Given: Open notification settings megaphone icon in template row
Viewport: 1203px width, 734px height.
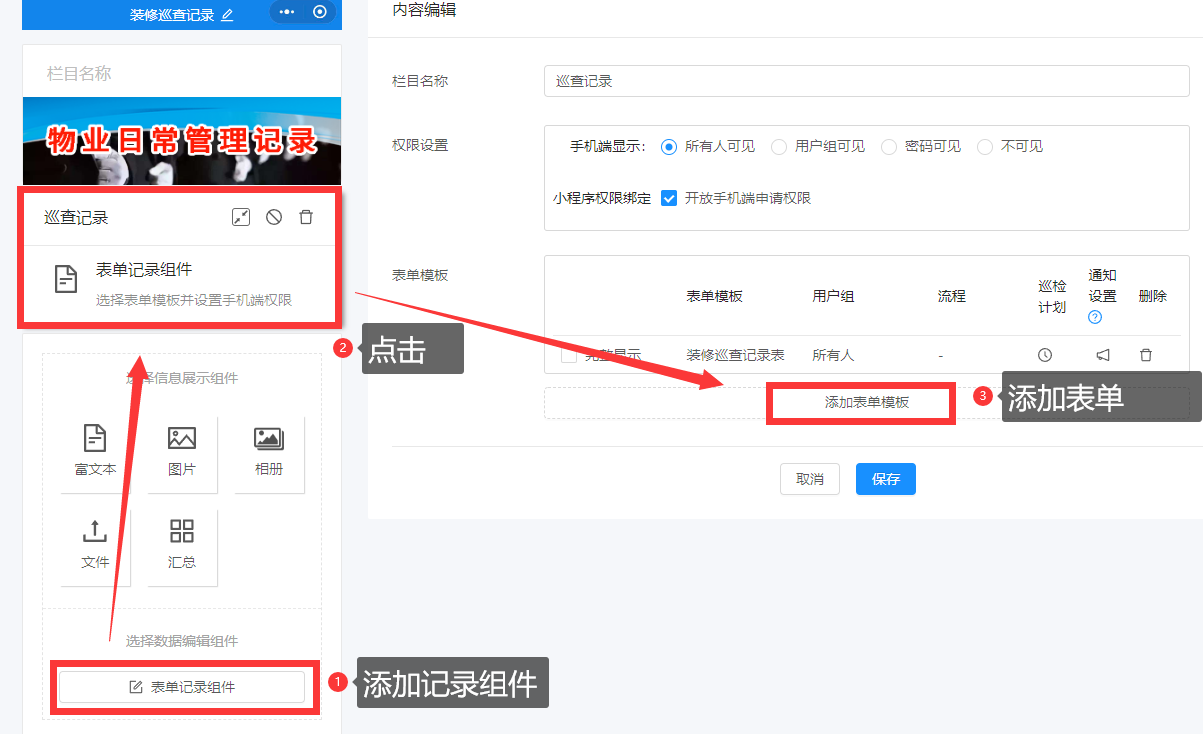Looking at the screenshot, I should [x=1102, y=355].
